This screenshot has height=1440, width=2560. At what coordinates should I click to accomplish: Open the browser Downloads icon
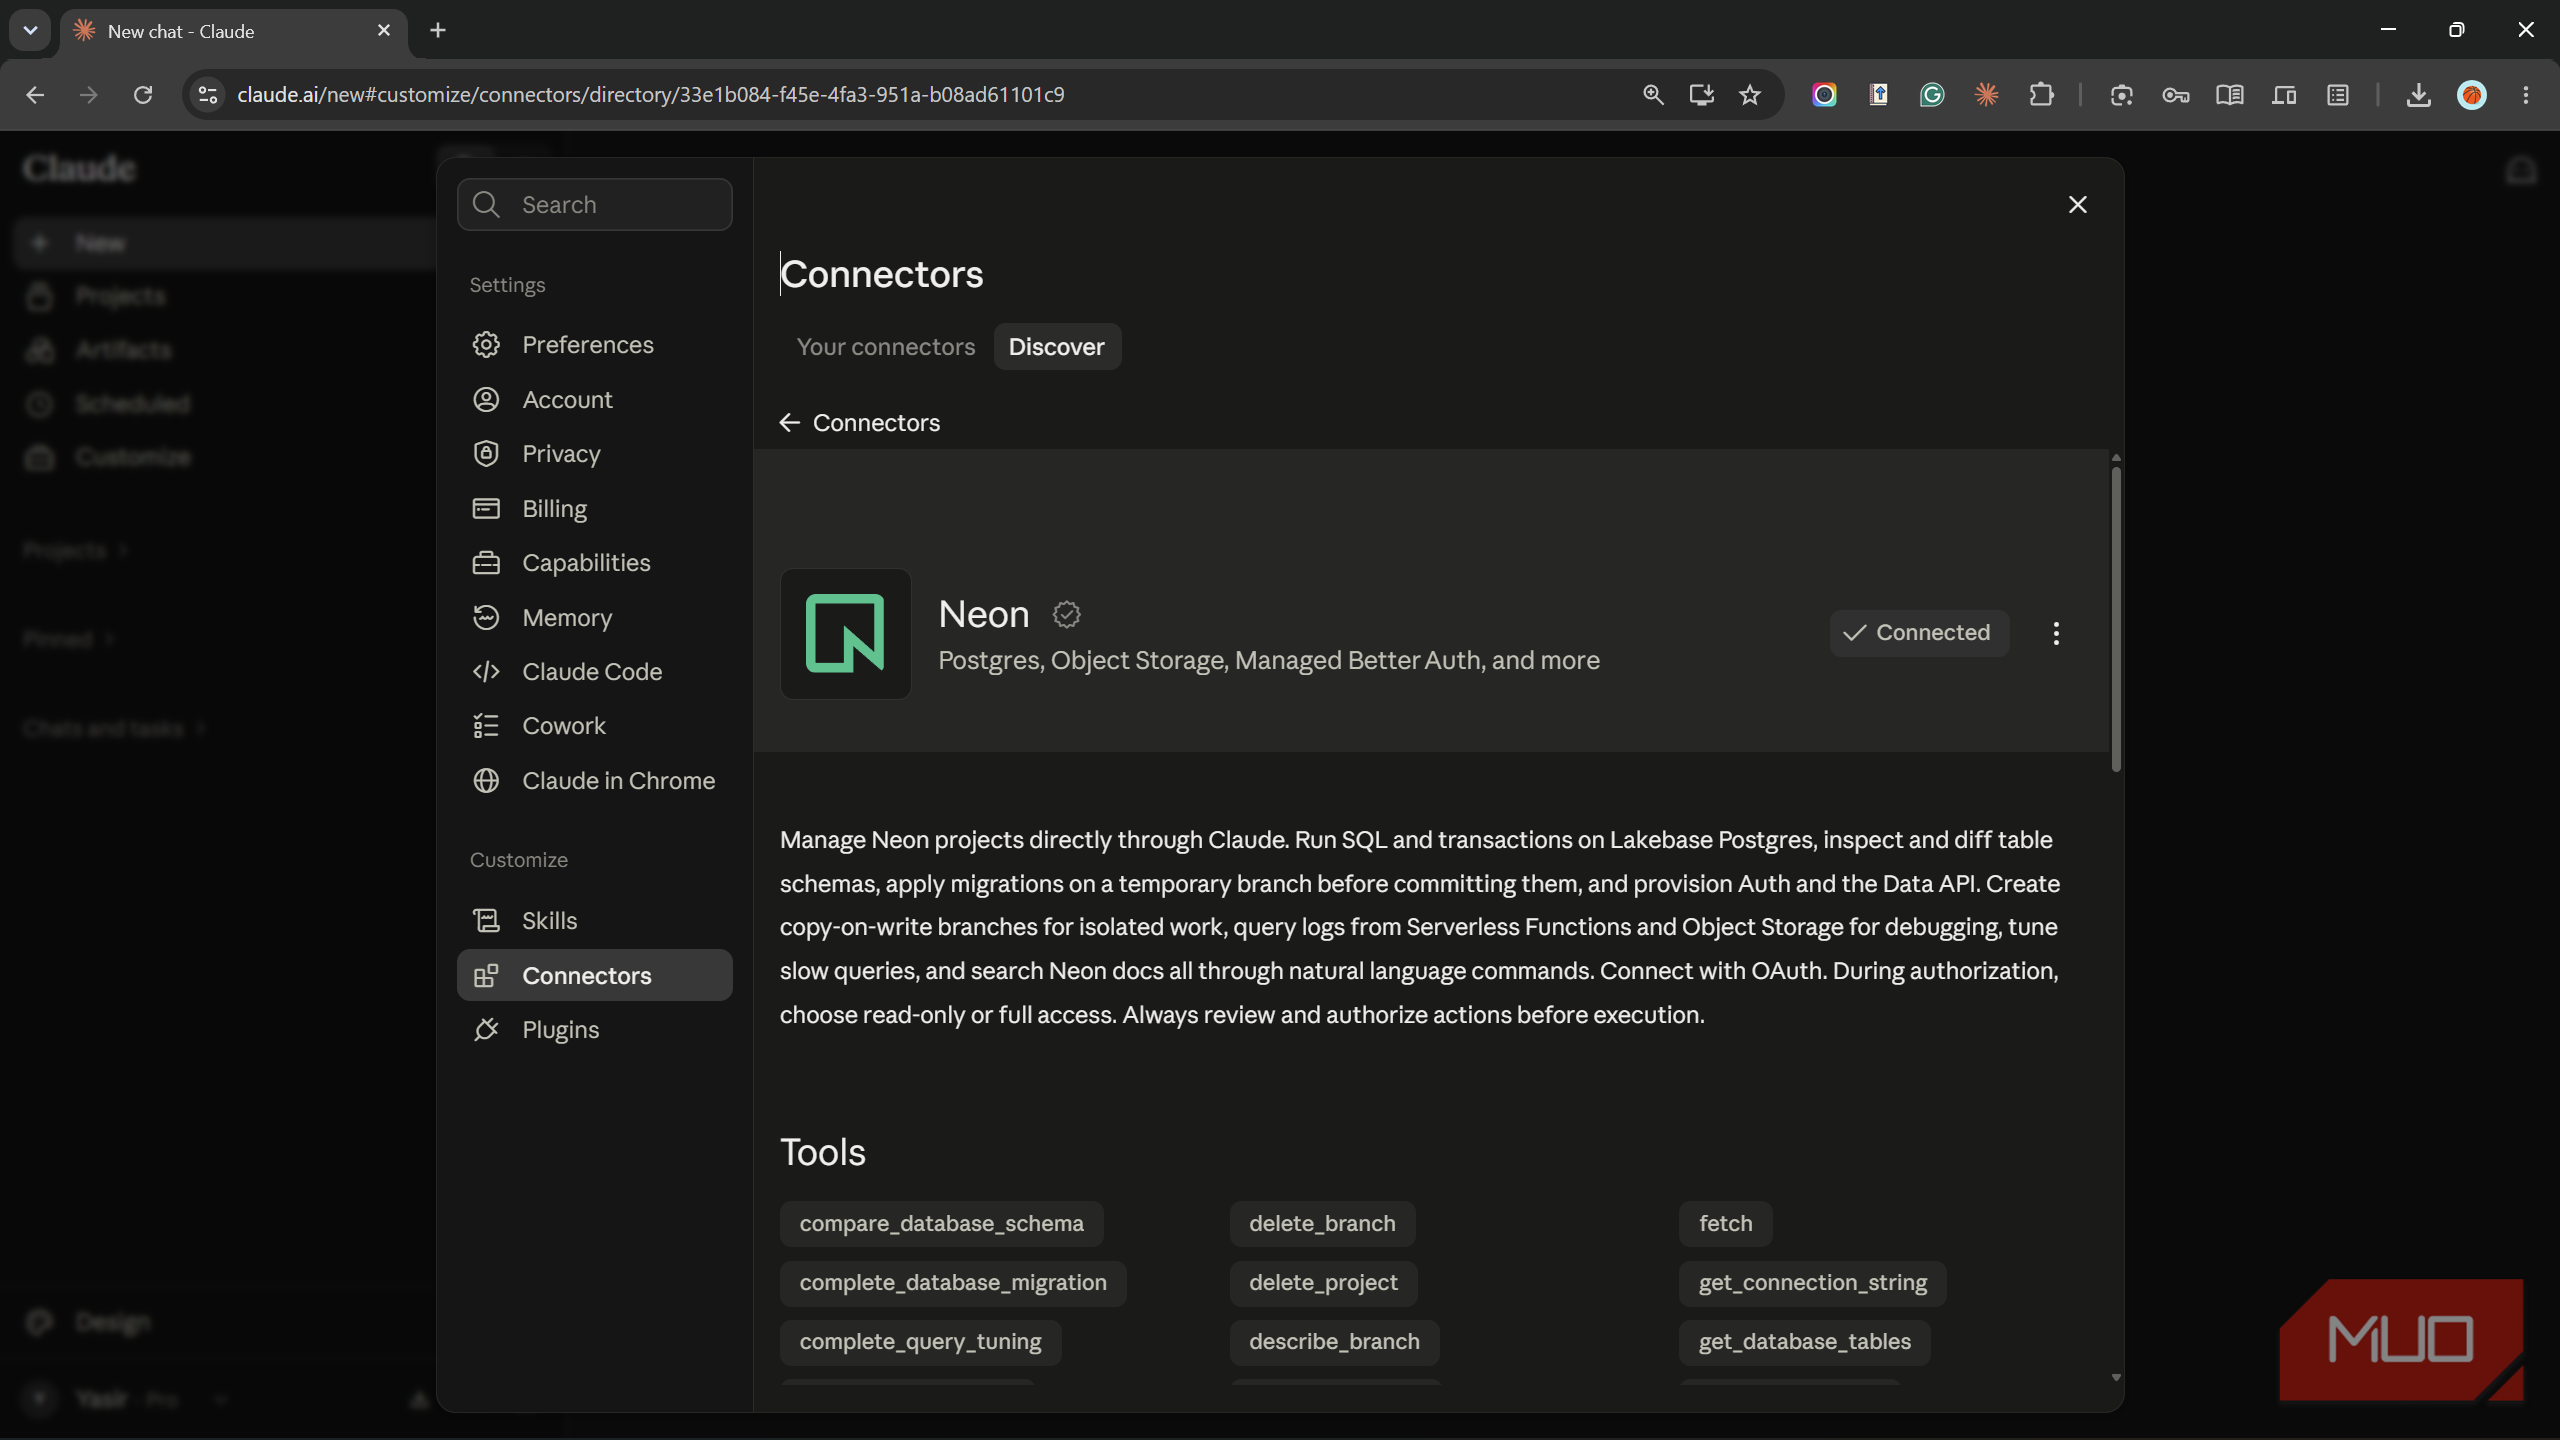tap(2418, 94)
